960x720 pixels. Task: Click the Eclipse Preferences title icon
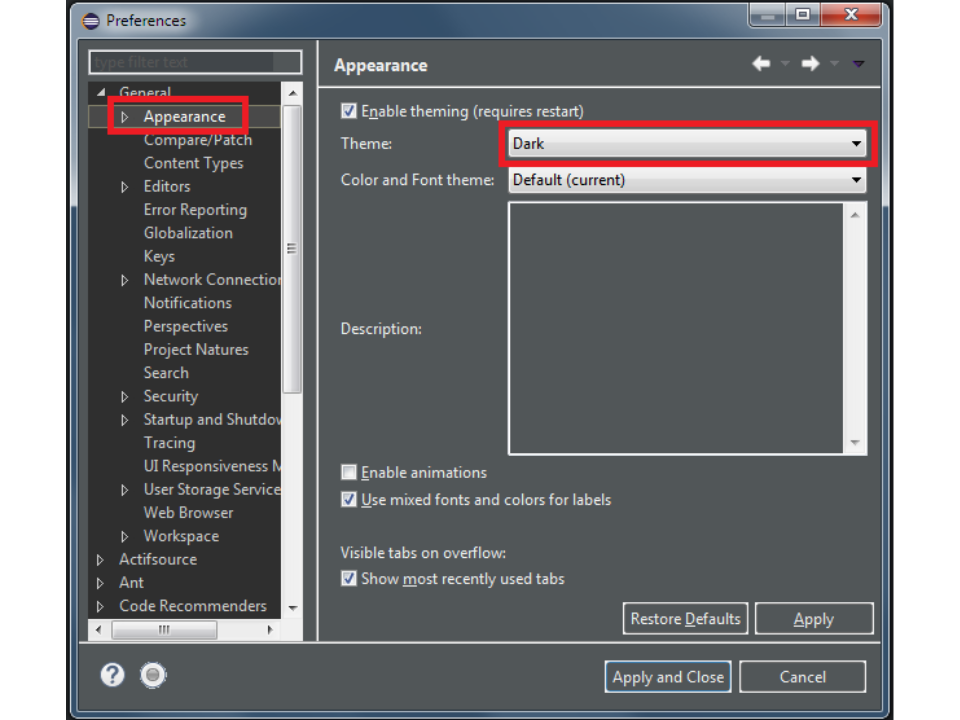point(91,20)
